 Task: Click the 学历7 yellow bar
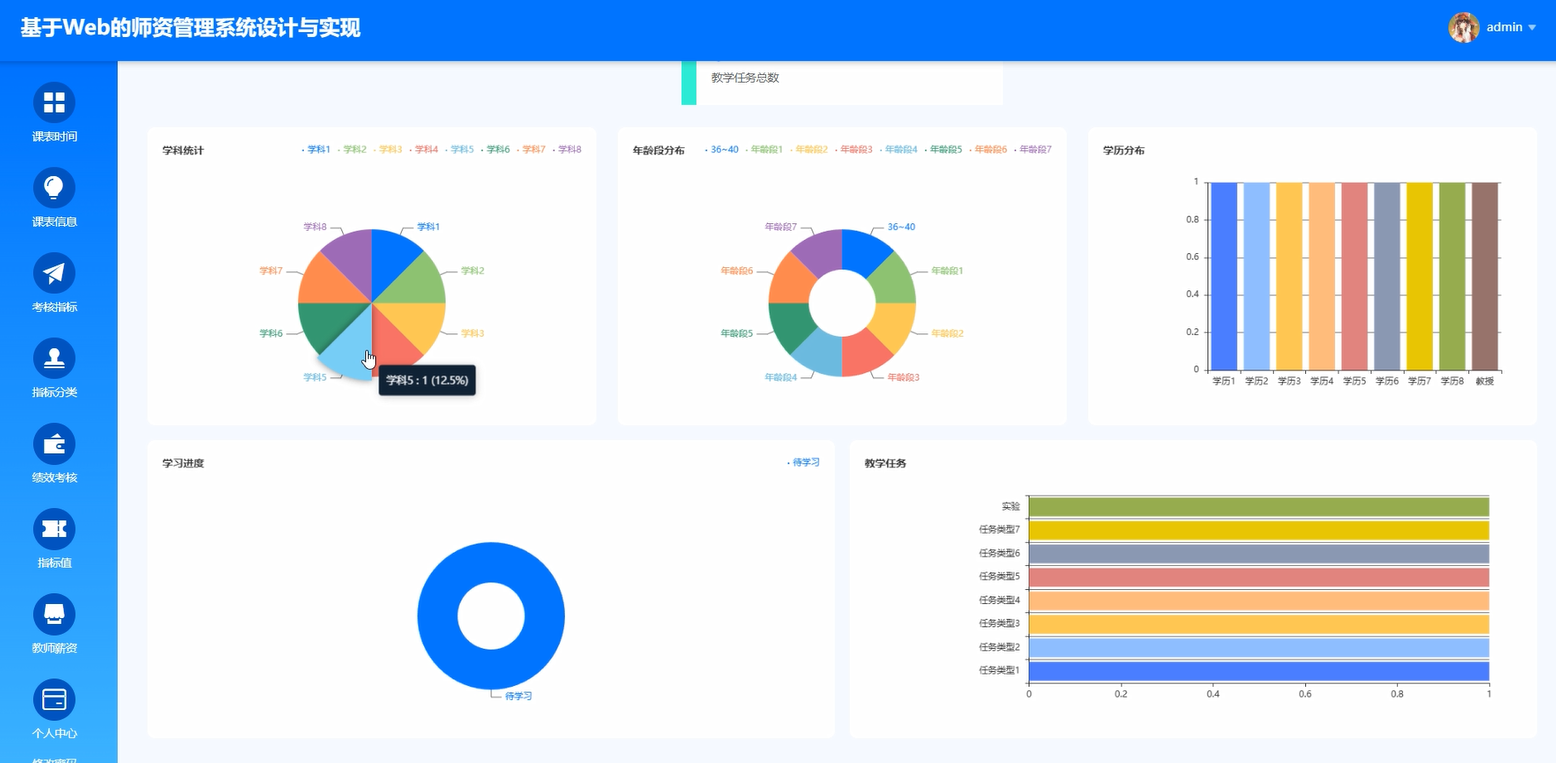[x=1420, y=276]
